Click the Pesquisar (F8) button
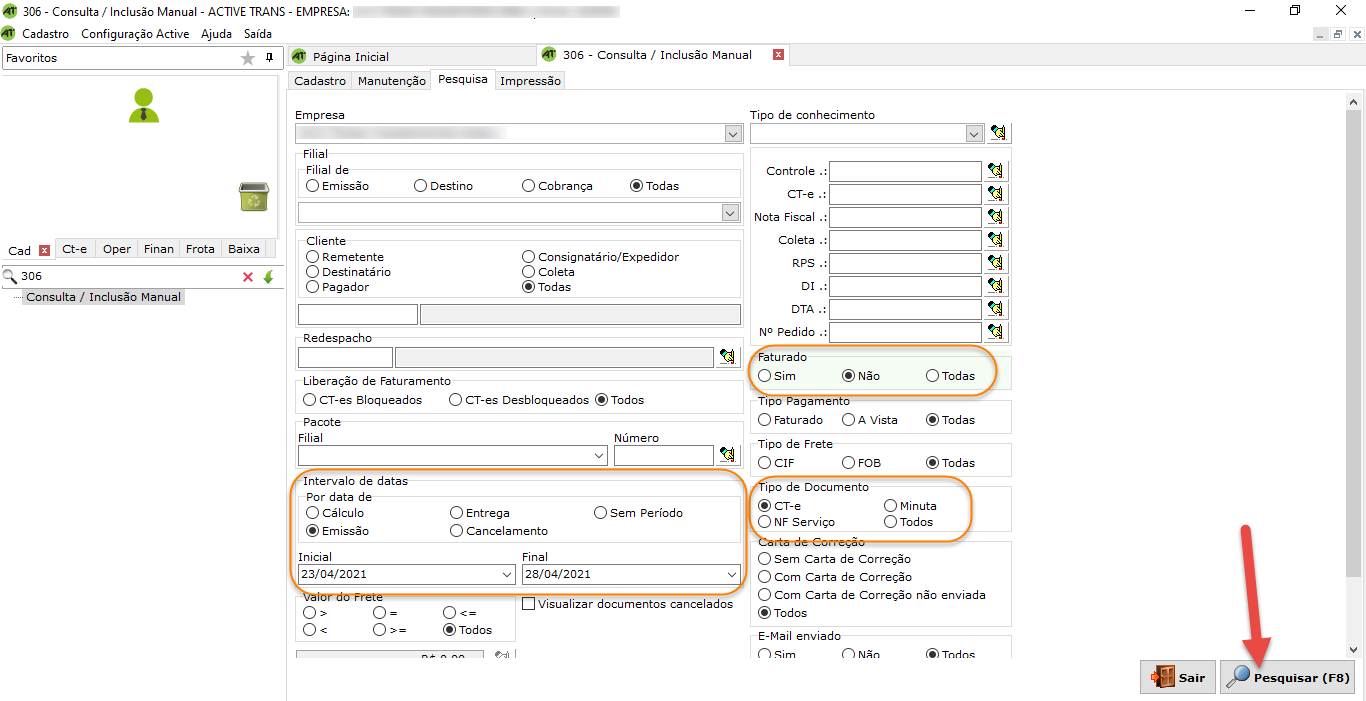The width and height of the screenshot is (1366, 701). tap(1288, 677)
